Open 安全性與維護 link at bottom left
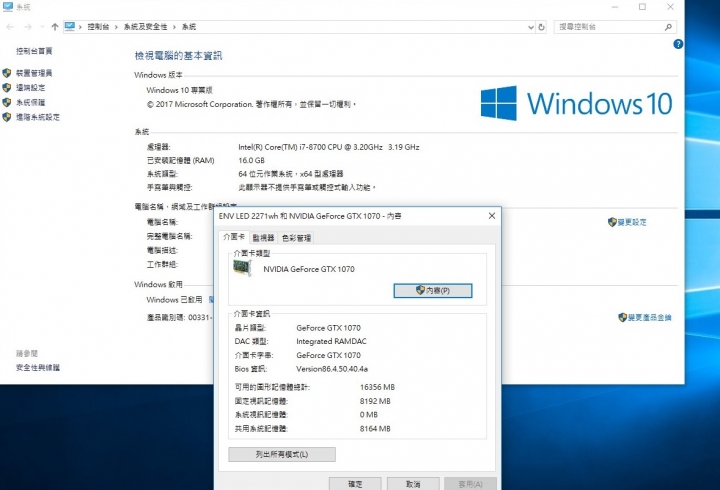Viewport: 720px width, 490px height. (38, 367)
